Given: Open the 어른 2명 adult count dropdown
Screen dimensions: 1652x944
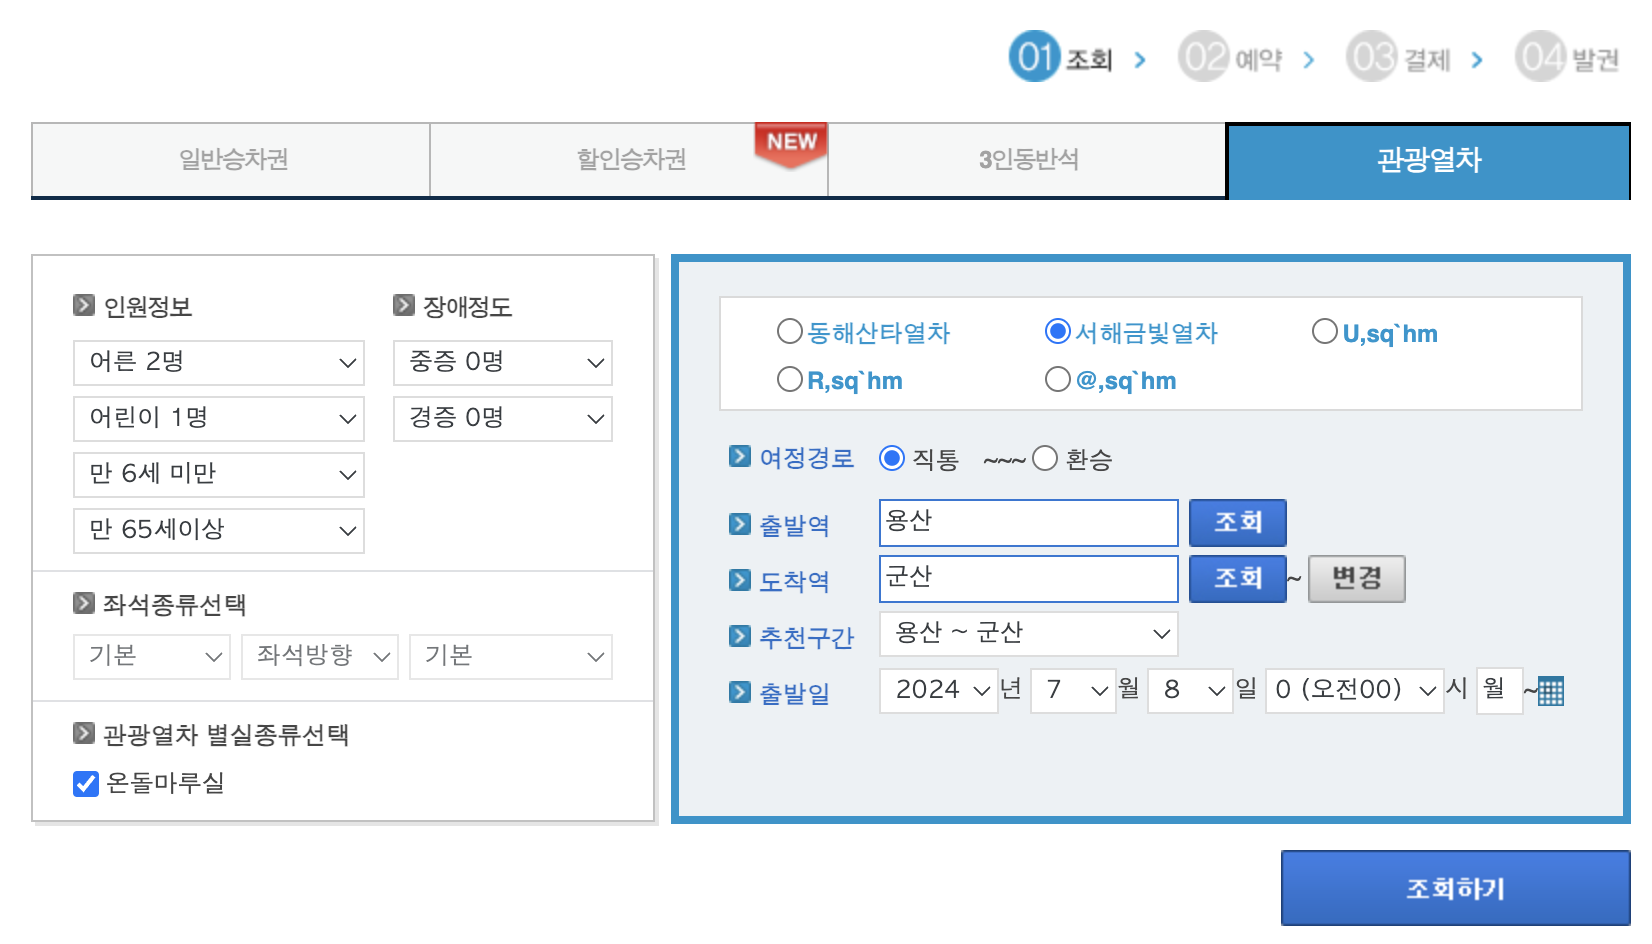Looking at the screenshot, I should point(218,363).
